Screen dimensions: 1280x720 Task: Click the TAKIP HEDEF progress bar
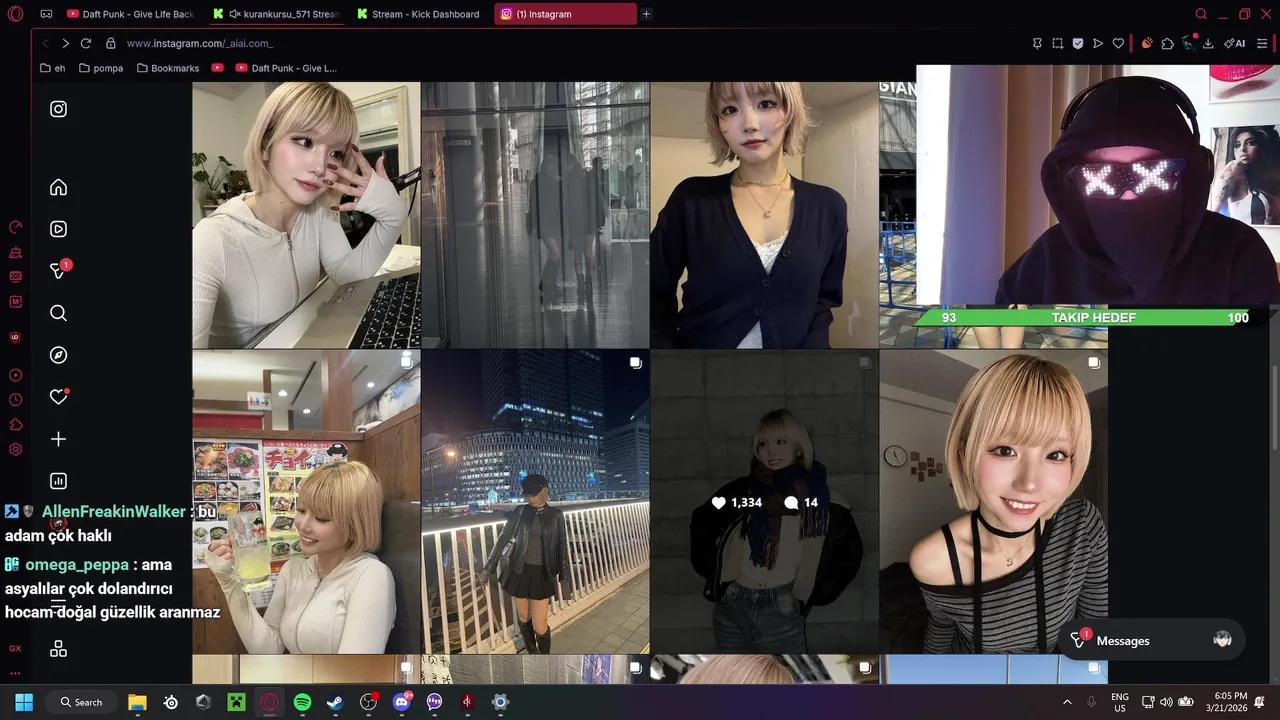[x=1093, y=317]
